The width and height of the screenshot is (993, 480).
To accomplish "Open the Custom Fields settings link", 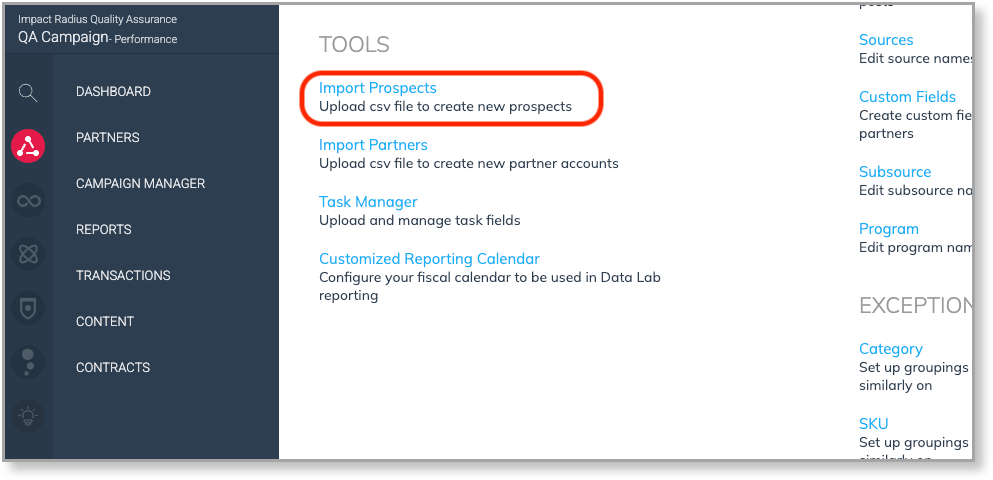I will click(x=907, y=97).
